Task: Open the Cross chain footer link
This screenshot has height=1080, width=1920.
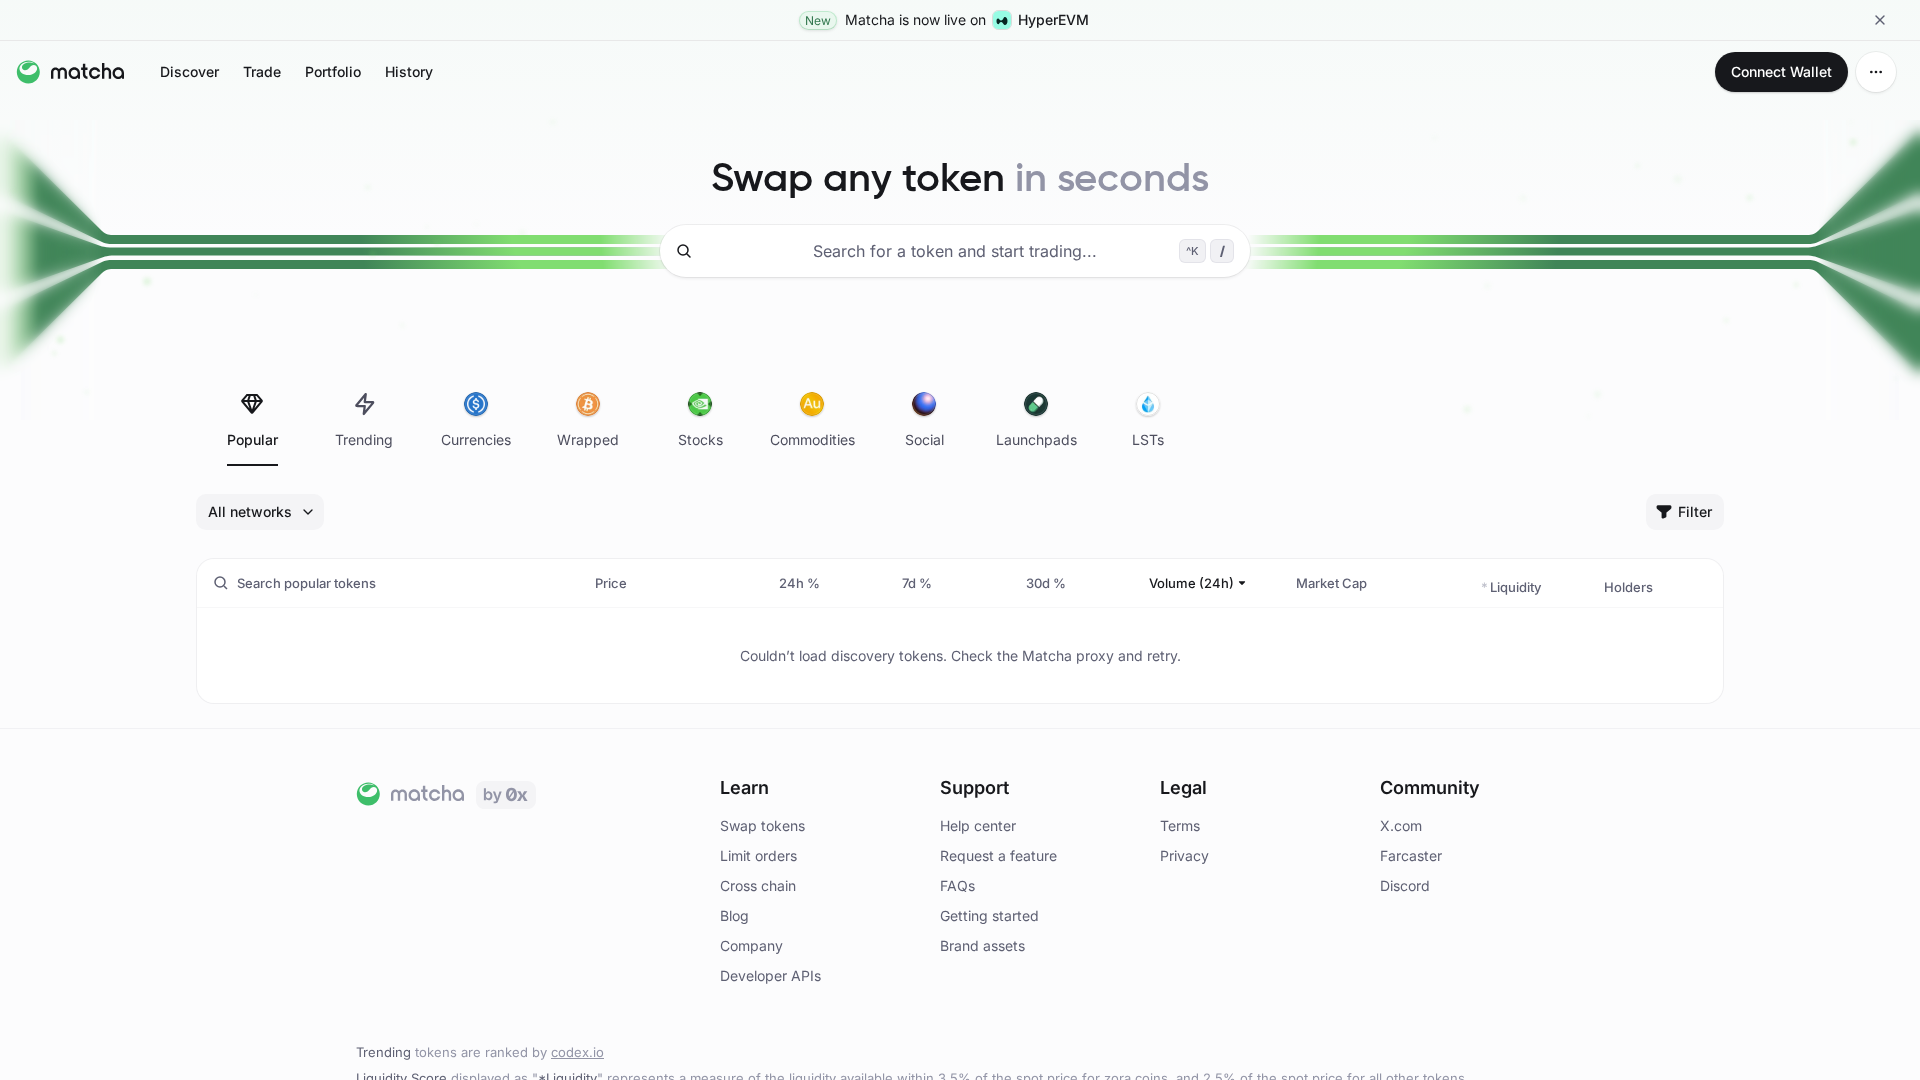Action: [x=758, y=886]
